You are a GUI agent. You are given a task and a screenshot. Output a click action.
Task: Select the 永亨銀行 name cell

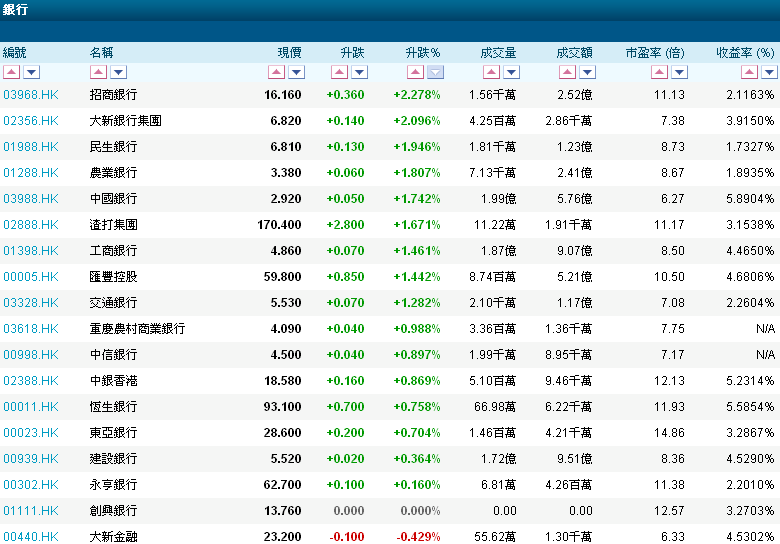click(x=113, y=485)
